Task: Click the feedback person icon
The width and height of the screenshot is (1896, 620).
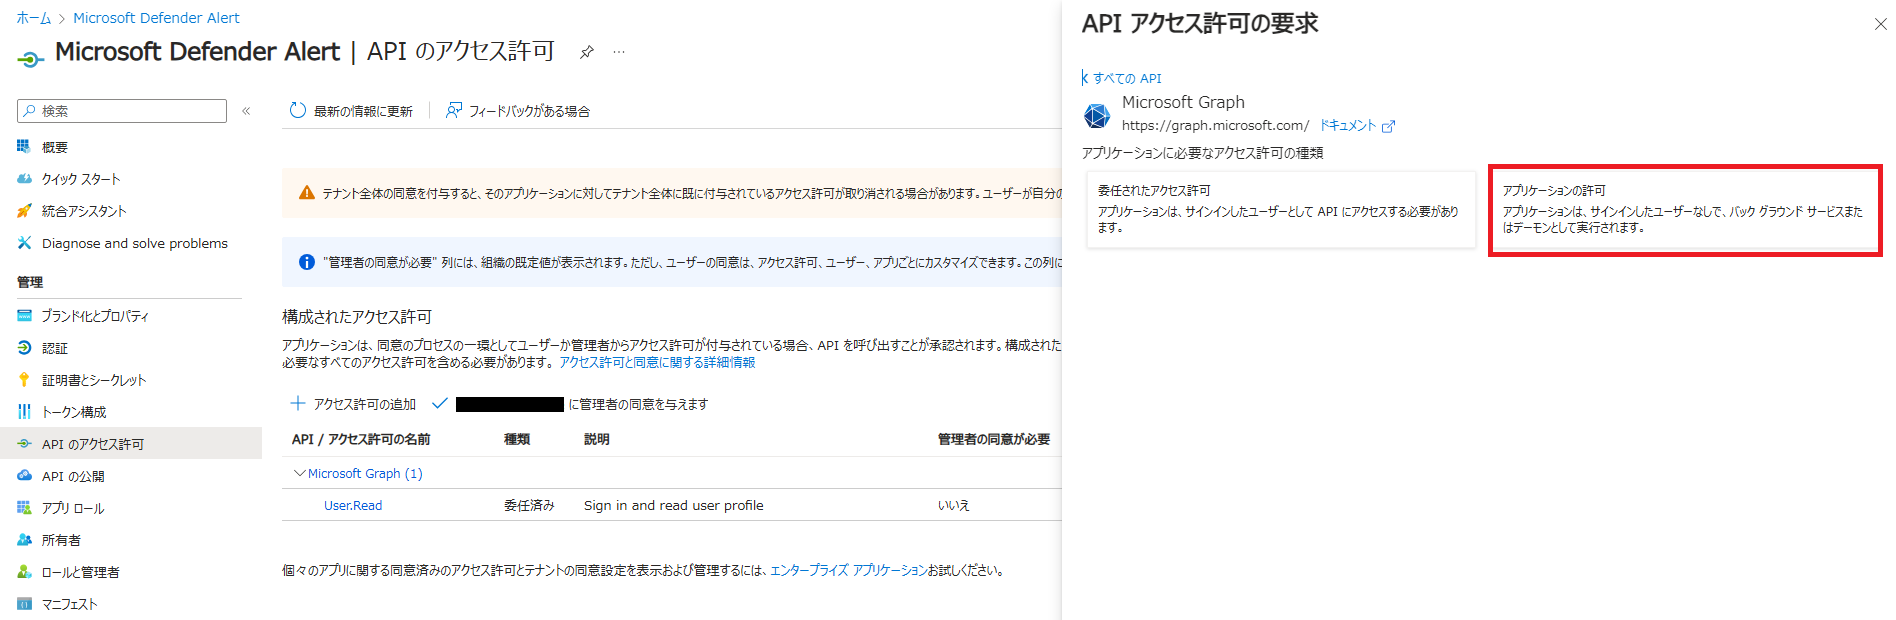Action: (x=454, y=110)
